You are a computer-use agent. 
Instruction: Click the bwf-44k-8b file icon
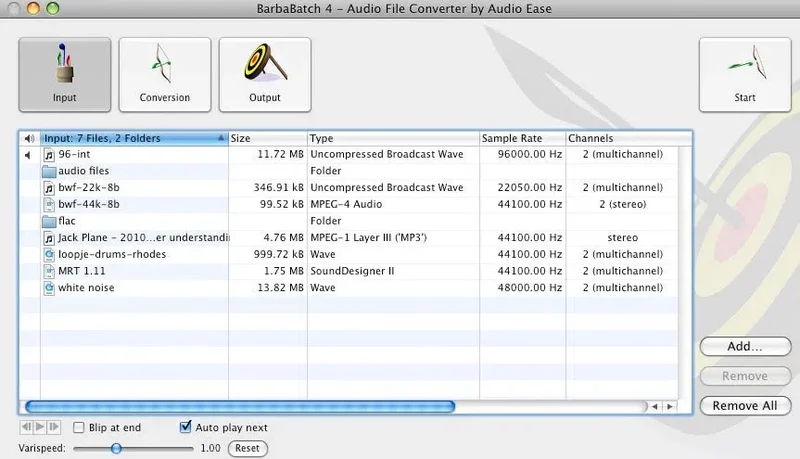click(x=49, y=205)
